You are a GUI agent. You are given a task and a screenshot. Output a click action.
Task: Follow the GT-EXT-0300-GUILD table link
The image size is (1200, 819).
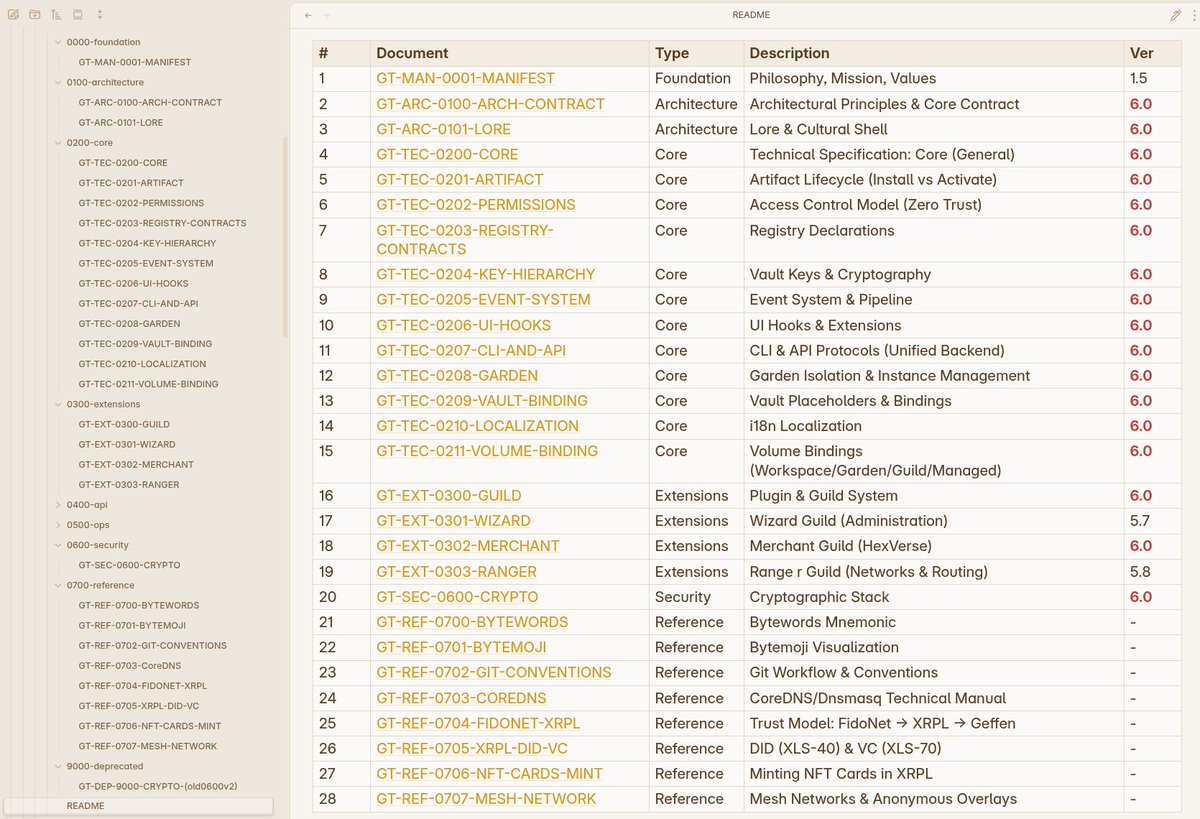(448, 496)
